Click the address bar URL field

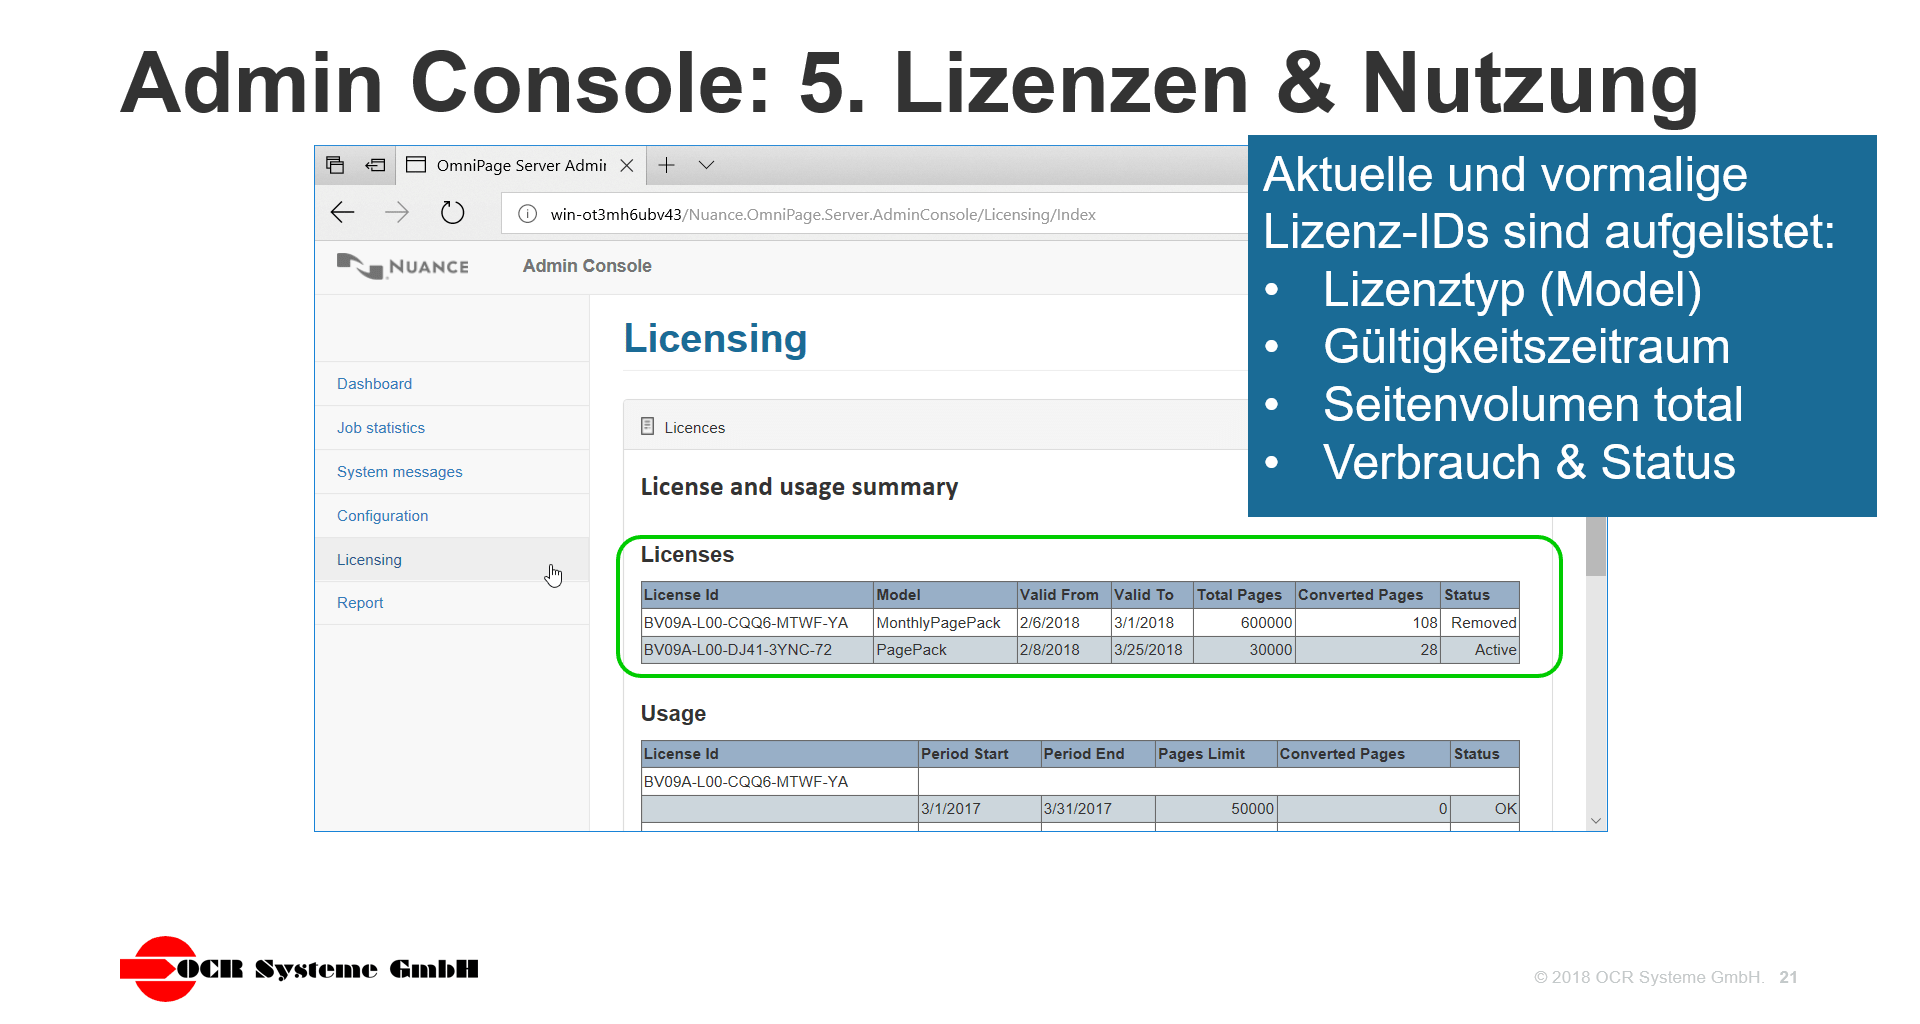850,213
